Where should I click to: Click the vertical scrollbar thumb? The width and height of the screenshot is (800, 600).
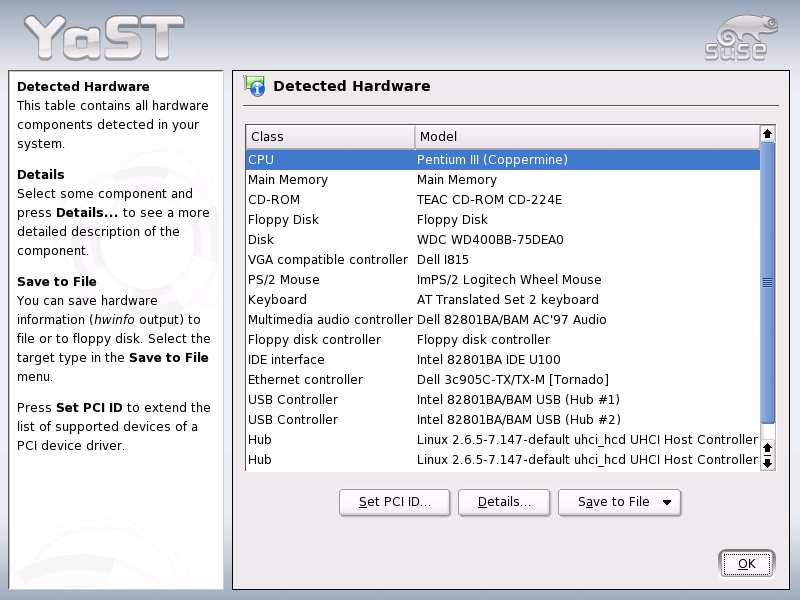pos(767,283)
